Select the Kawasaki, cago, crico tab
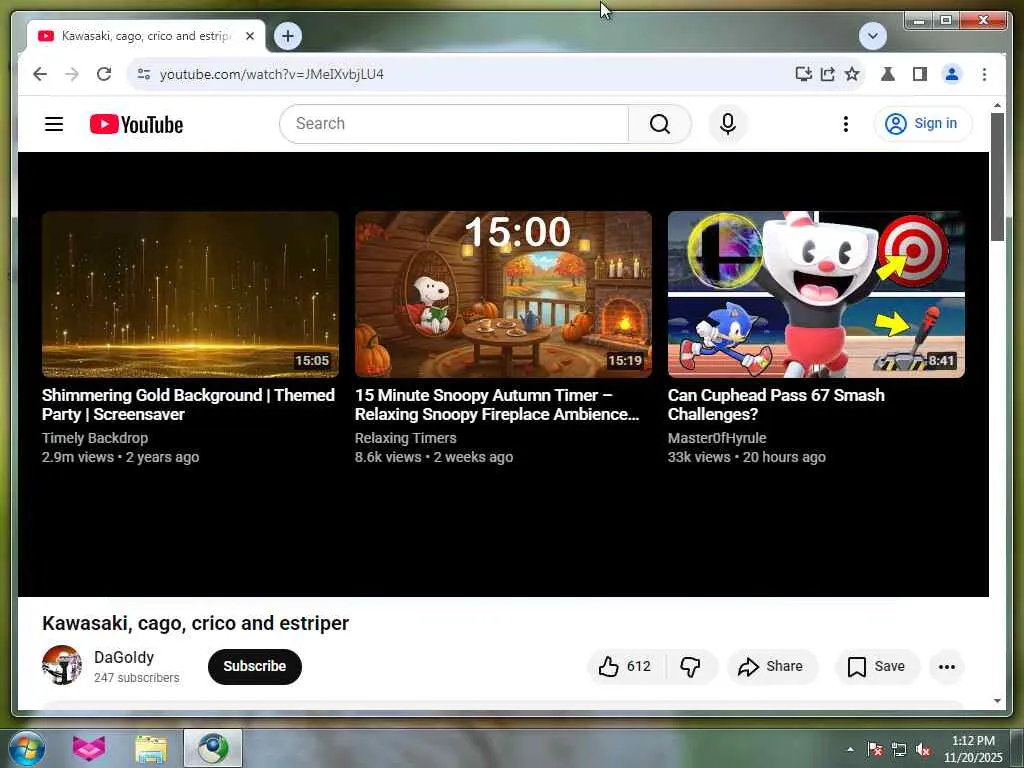Screen dimensions: 1024x768 (146, 36)
